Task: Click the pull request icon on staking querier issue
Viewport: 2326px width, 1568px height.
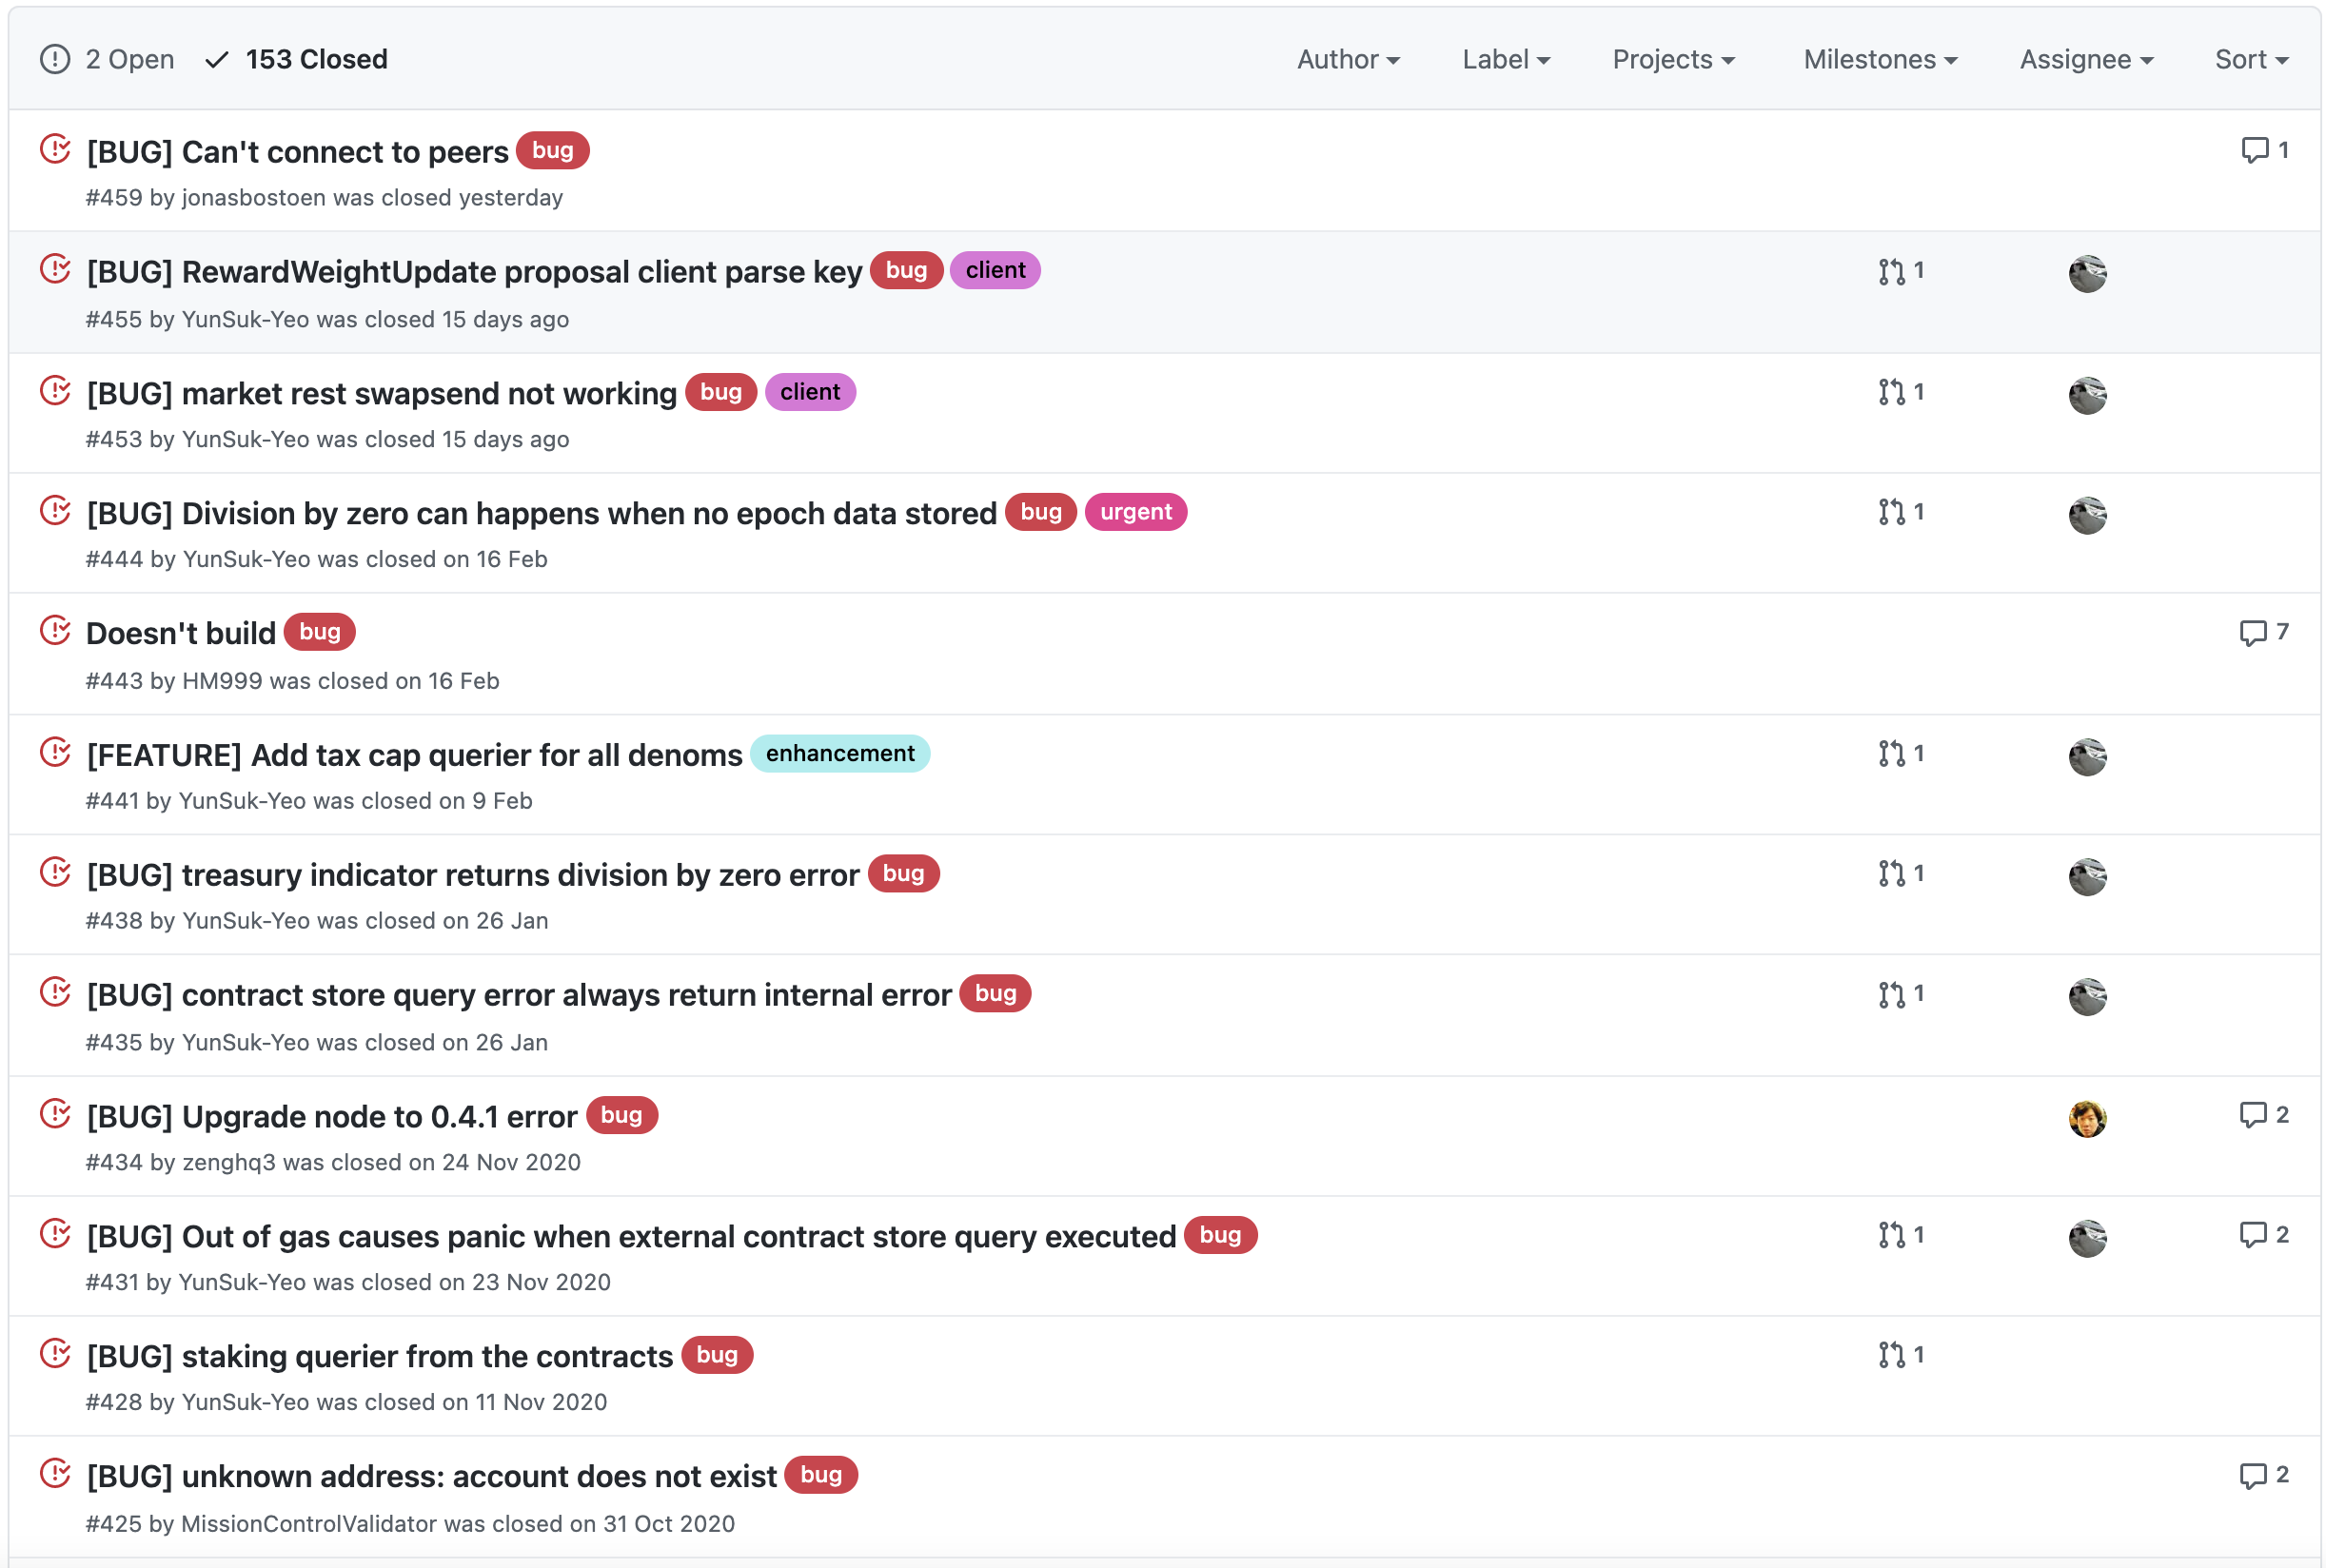Action: pos(1890,1356)
